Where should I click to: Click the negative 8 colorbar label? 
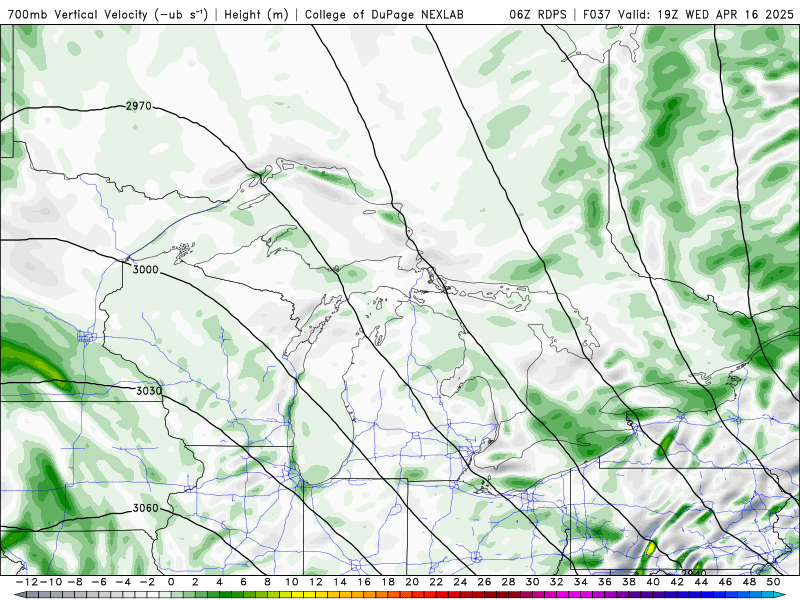click(x=75, y=582)
